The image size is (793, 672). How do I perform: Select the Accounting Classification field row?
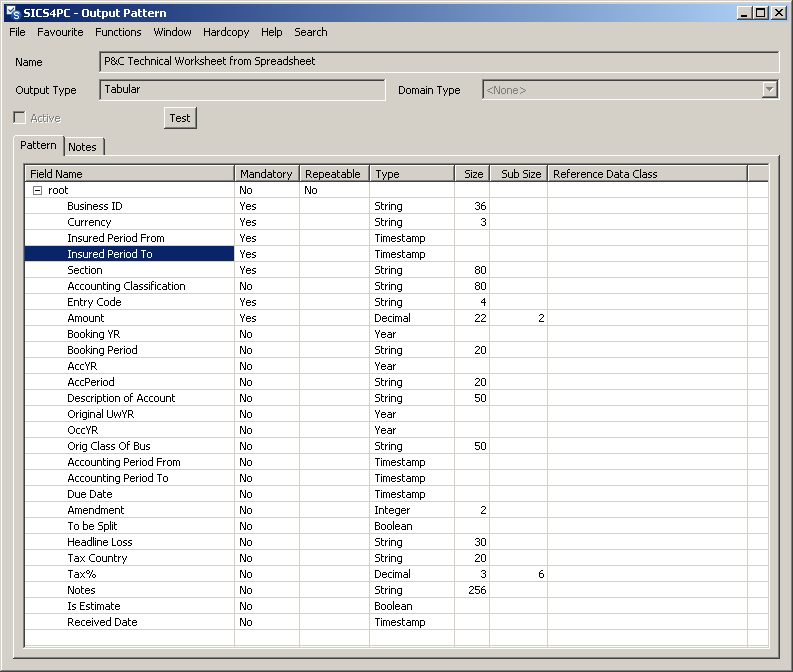pyautogui.click(x=126, y=286)
